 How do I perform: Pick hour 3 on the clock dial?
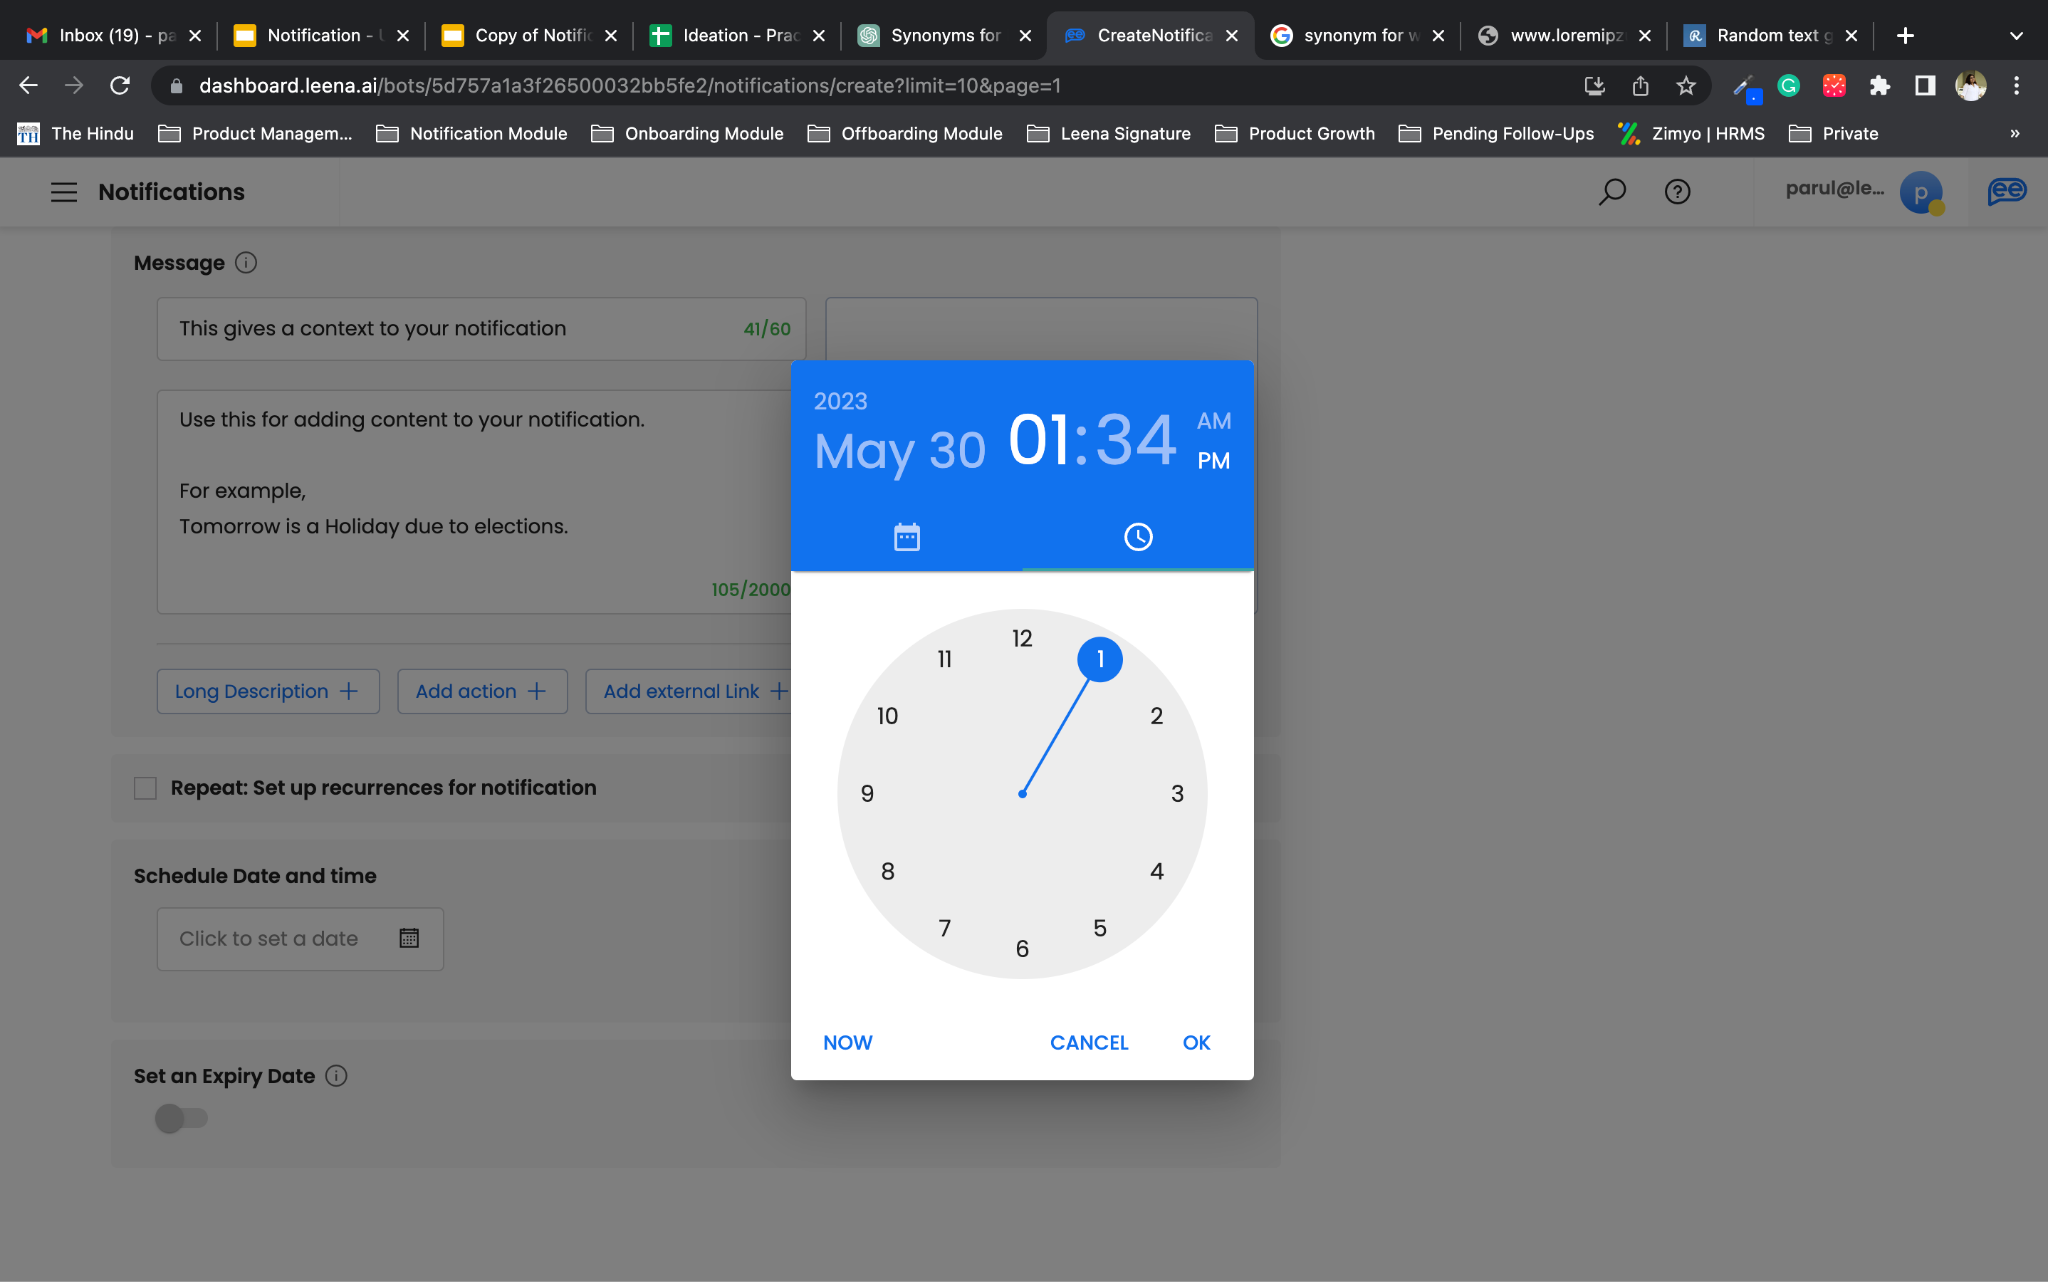[x=1177, y=794]
